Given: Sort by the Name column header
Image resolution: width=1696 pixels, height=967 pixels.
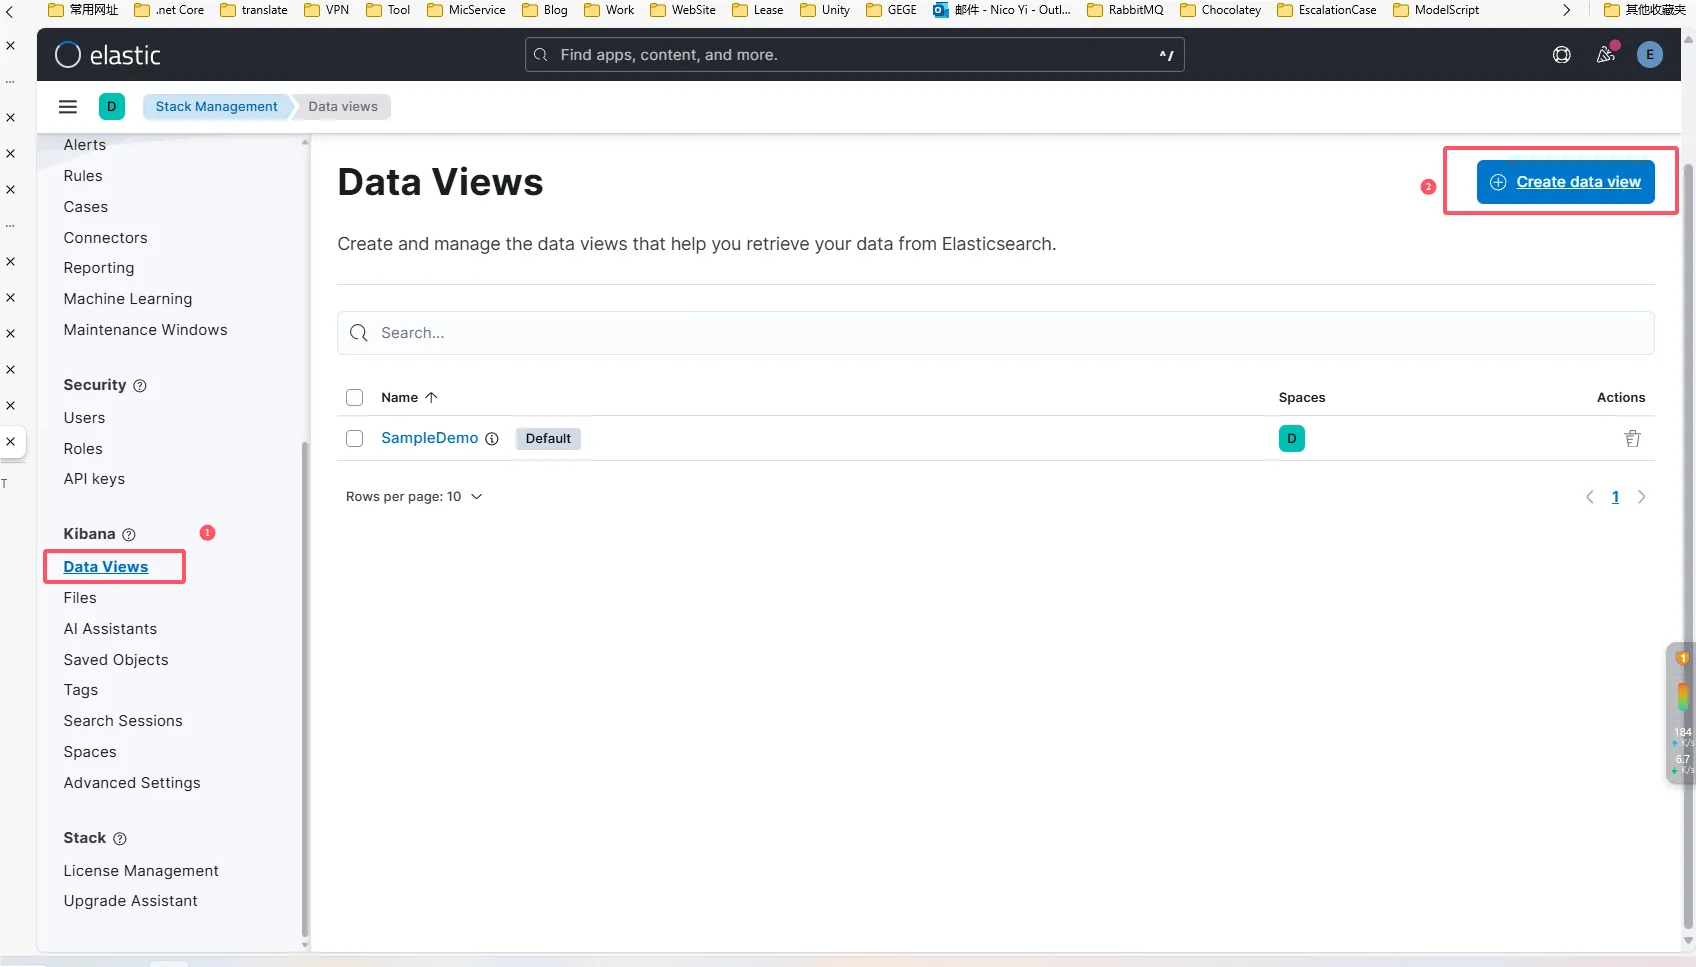Looking at the screenshot, I should pyautogui.click(x=409, y=397).
